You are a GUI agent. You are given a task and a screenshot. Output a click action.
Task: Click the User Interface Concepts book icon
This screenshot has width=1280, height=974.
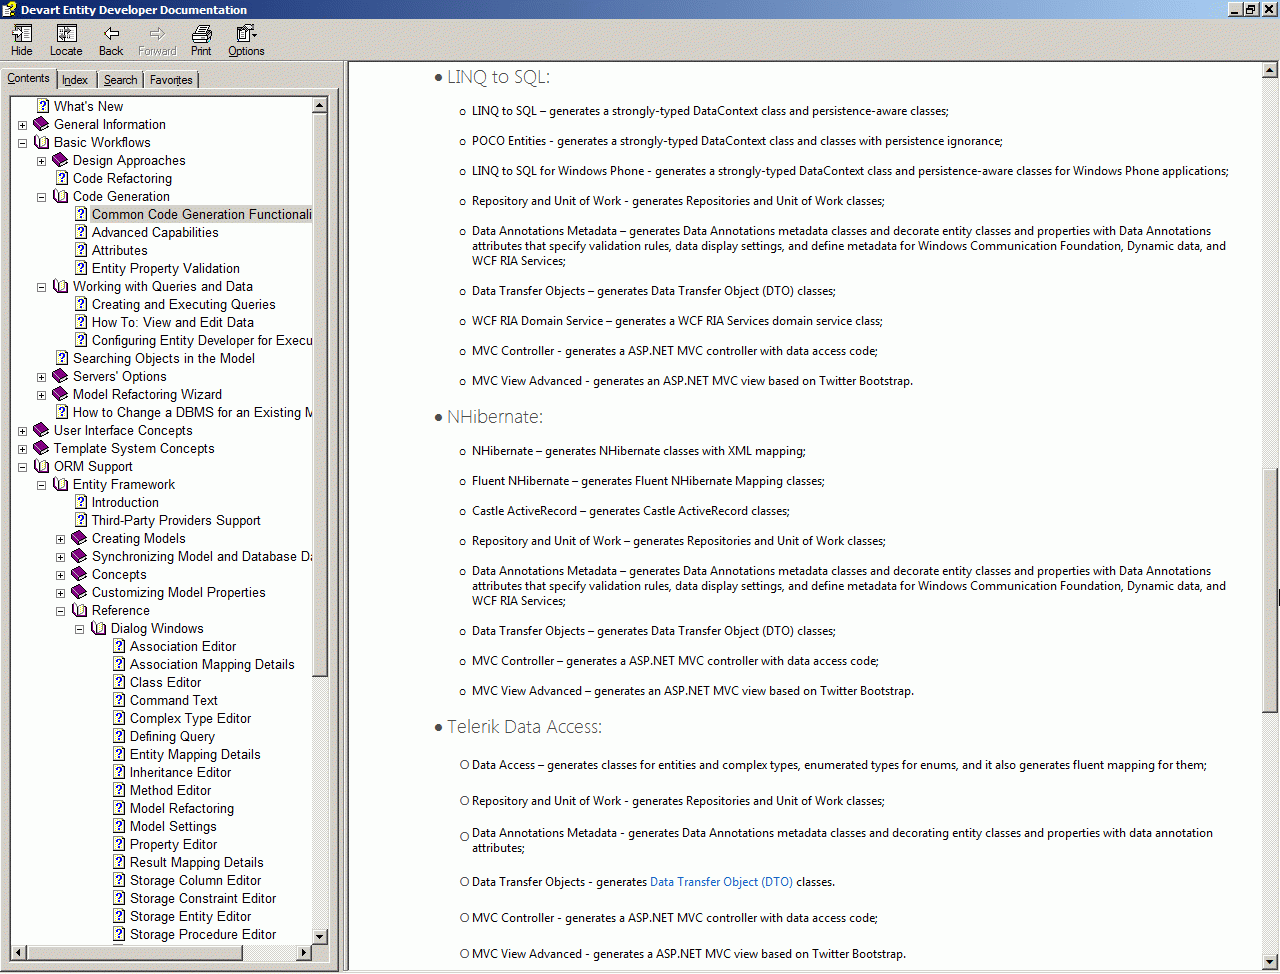[41, 430]
